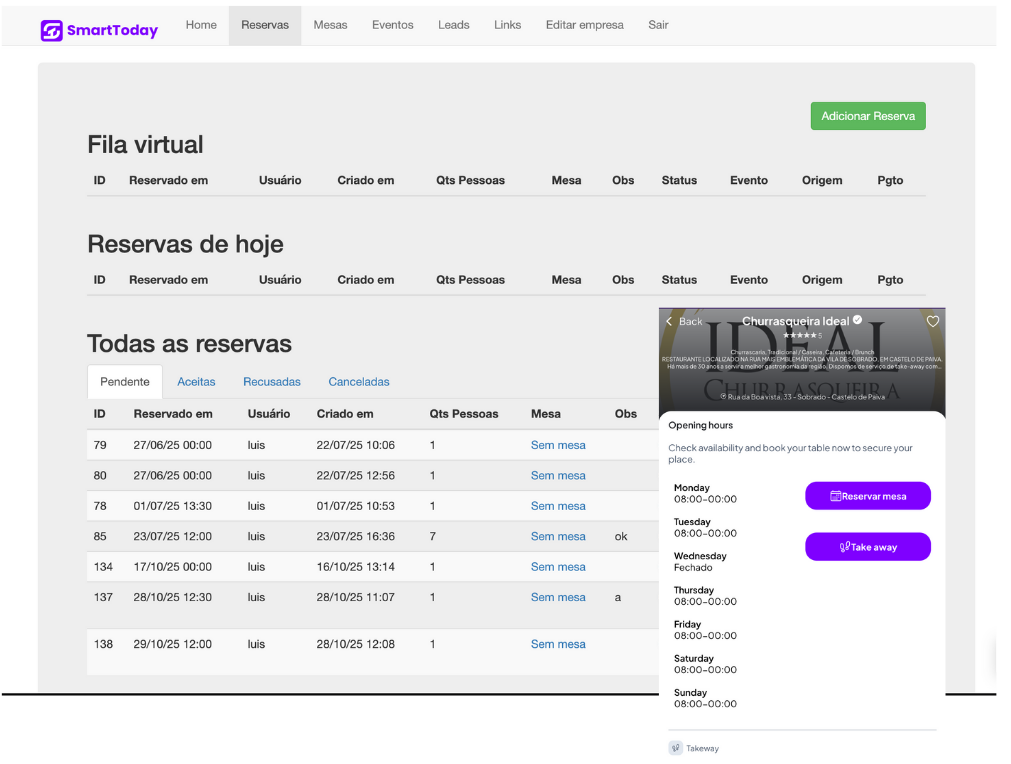Screen dimensions: 1011x764
Task: Click the SmartToday logo icon
Action: coord(51,30)
